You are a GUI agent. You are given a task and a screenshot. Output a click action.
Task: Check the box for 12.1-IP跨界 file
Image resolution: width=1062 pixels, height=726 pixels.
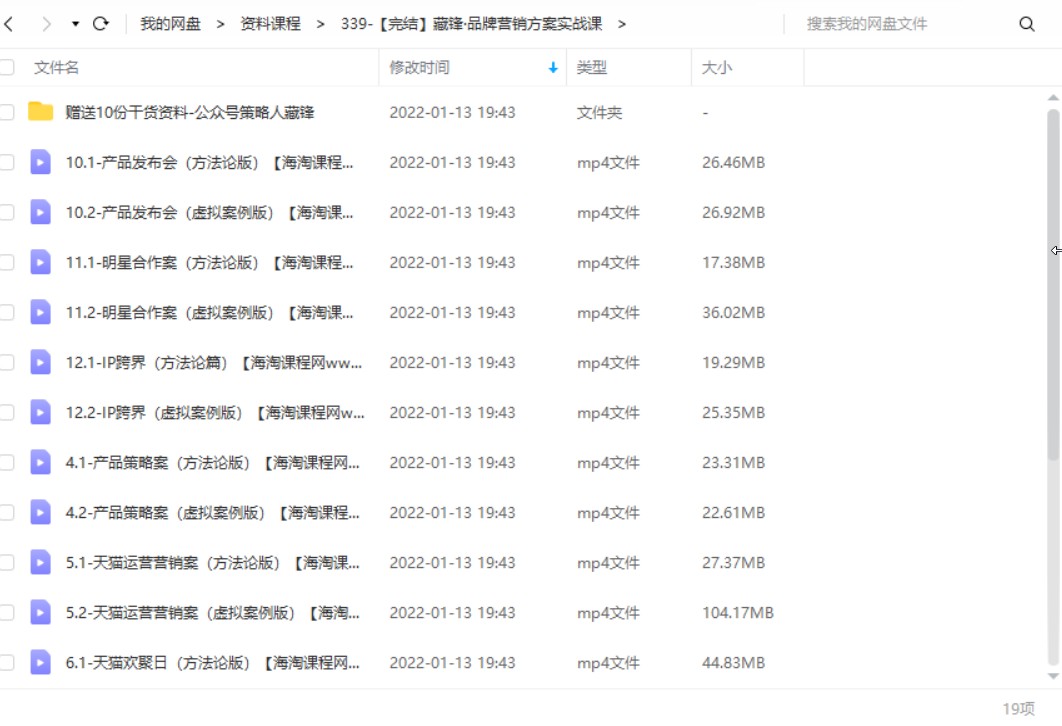tap(7, 363)
